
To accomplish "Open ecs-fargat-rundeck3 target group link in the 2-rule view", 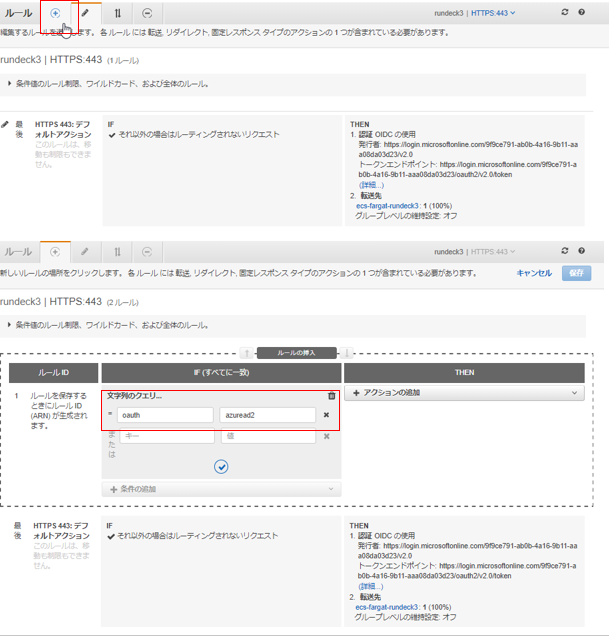I will pyautogui.click(x=387, y=607).
